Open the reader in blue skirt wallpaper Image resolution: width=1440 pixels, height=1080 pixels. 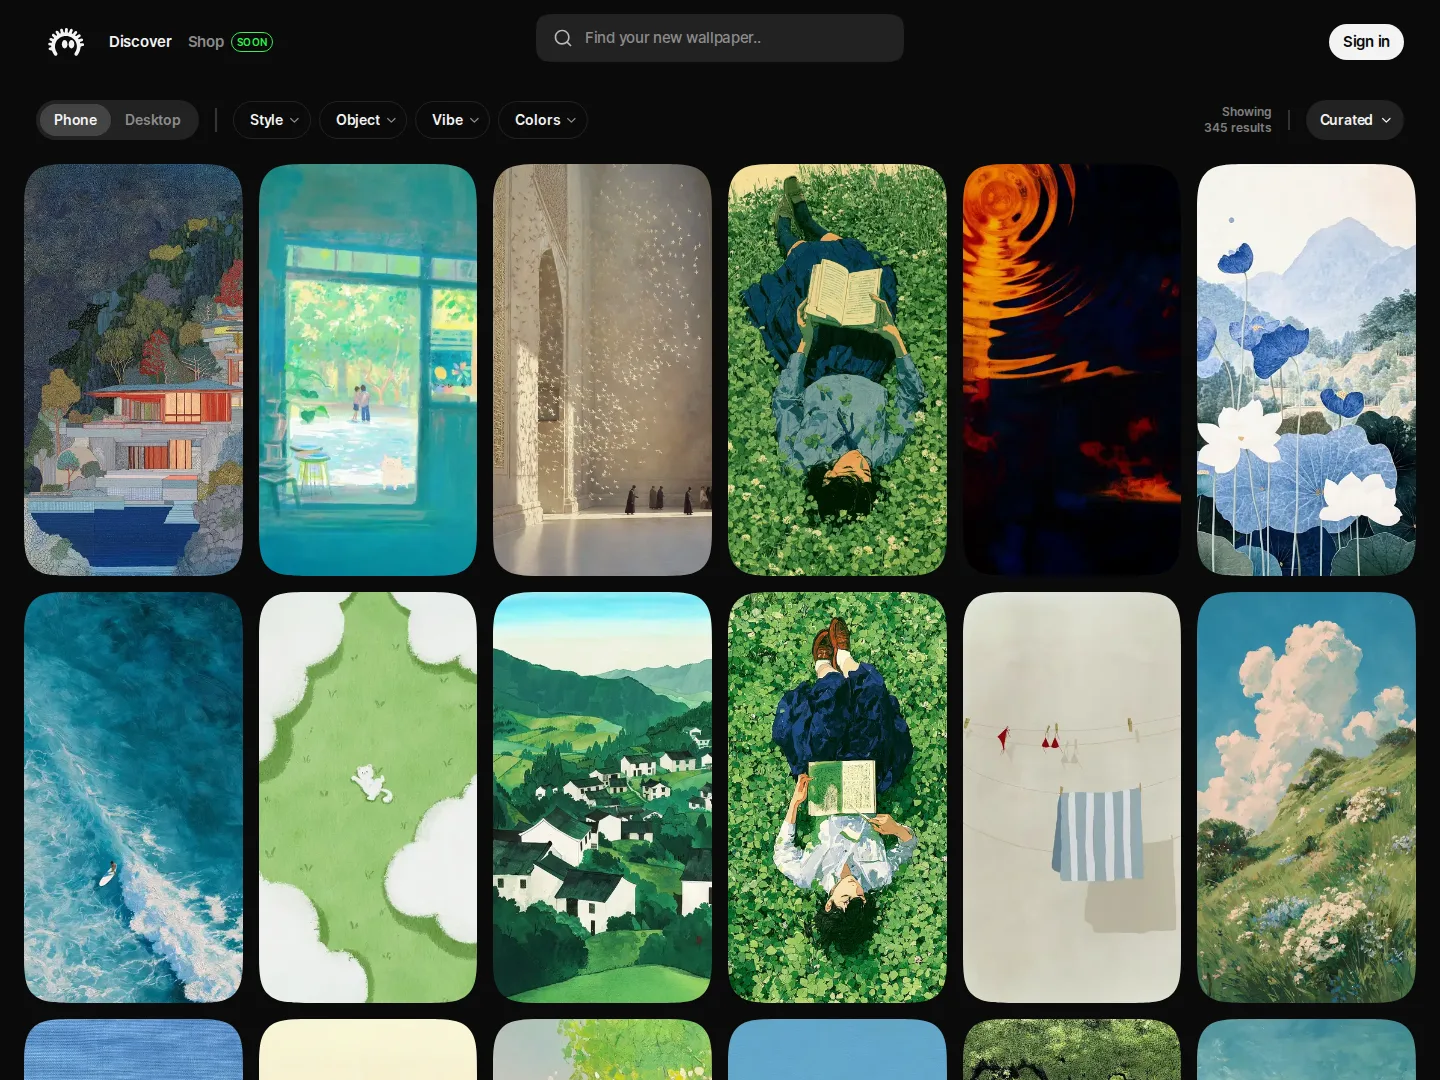point(837,370)
